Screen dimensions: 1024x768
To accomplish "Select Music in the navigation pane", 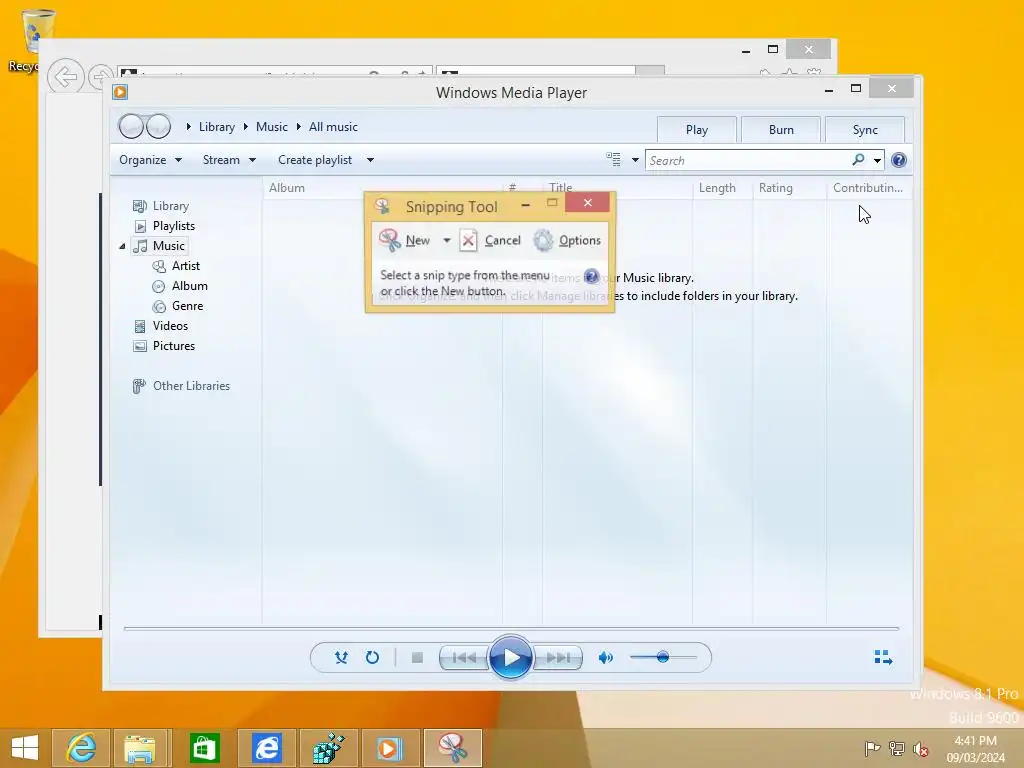I will click(168, 246).
